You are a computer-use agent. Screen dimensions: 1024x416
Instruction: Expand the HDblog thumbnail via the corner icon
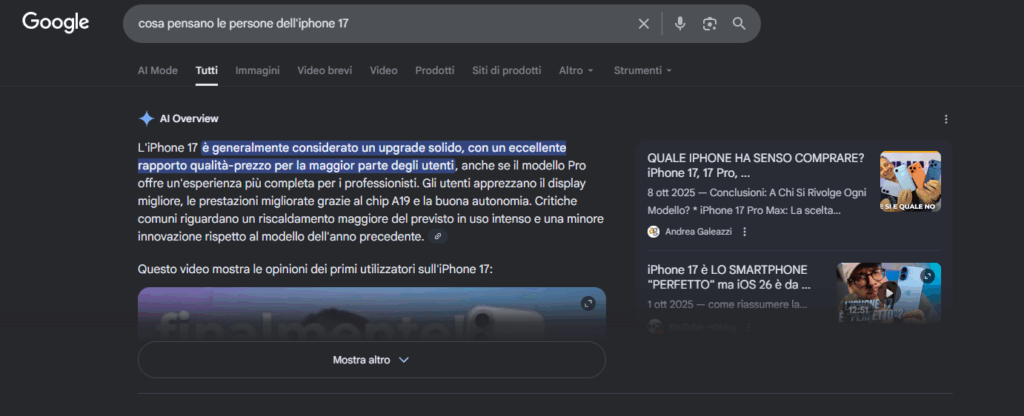click(927, 276)
